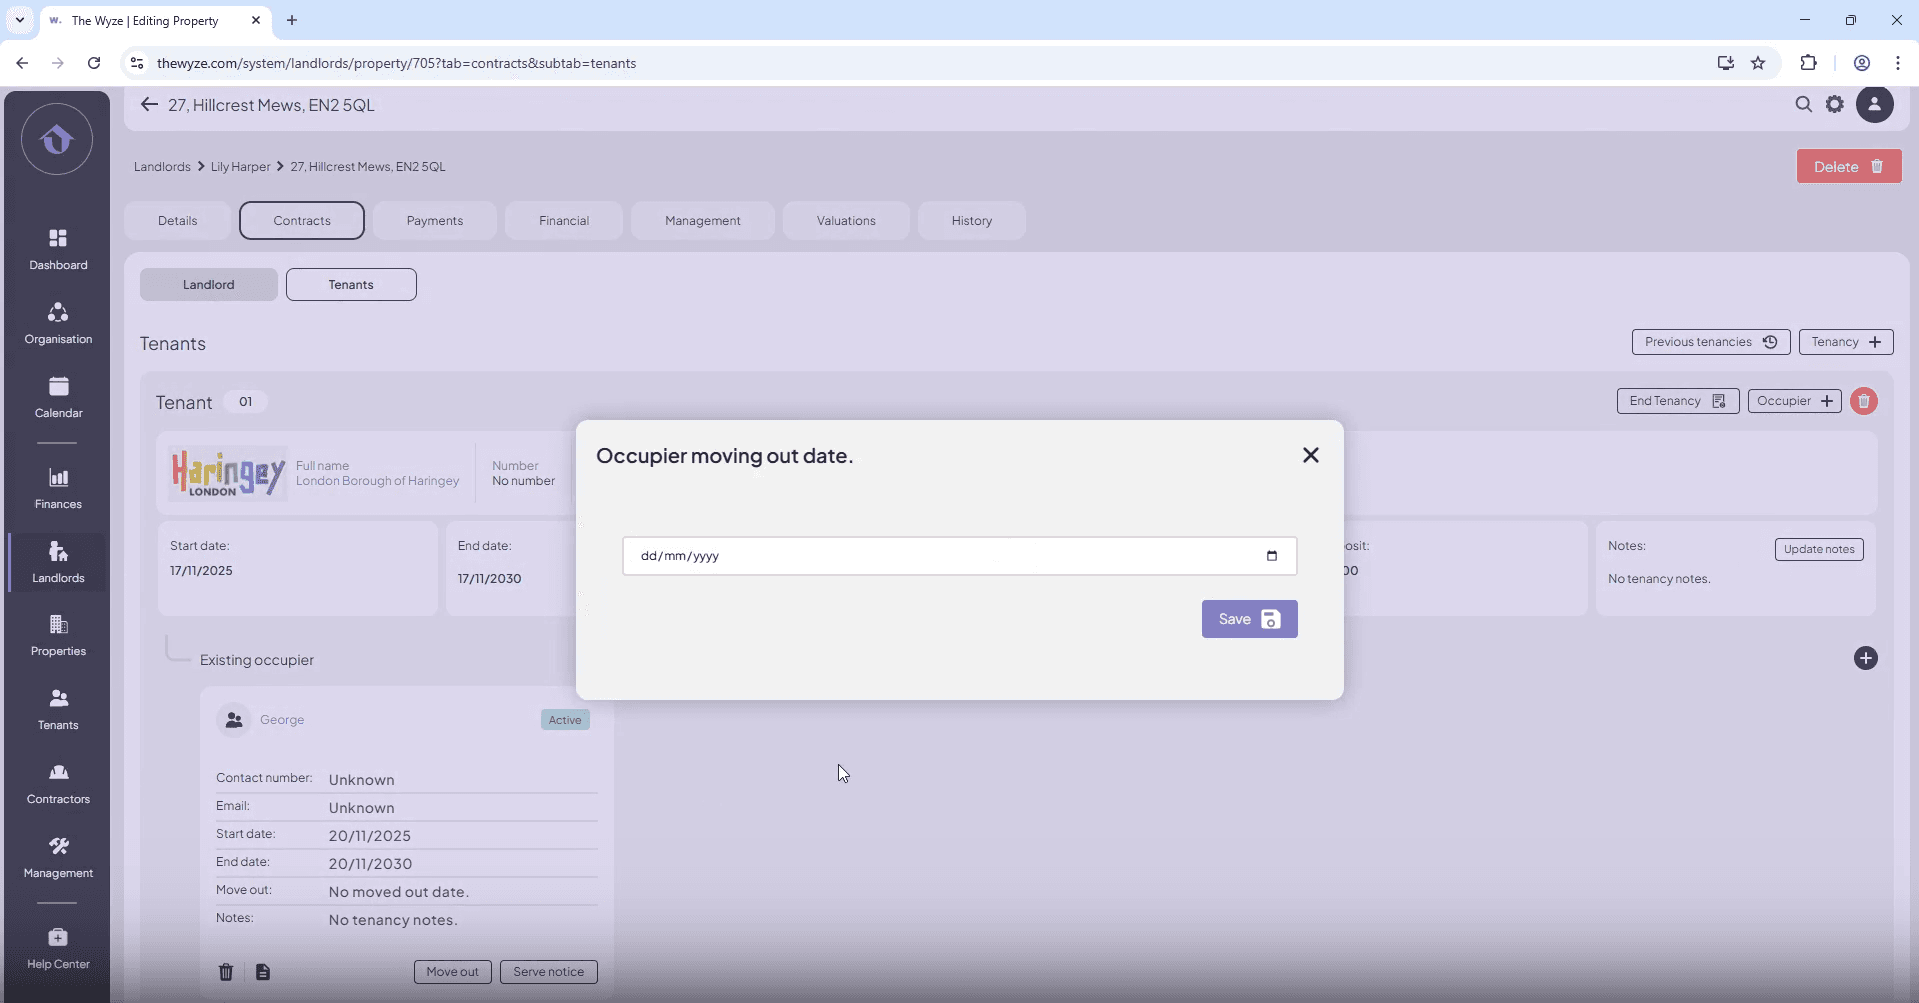The image size is (1919, 1003).
Task: Close the occupier moving out dialog
Action: point(1310,455)
